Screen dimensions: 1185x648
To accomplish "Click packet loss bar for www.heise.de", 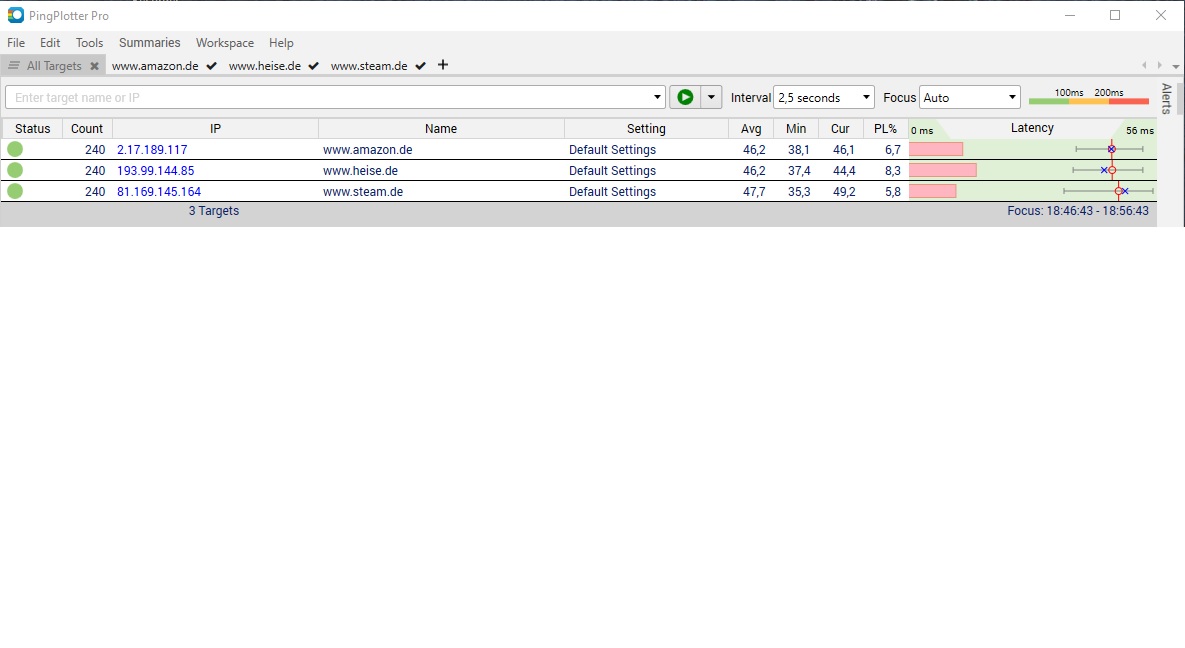I will click(x=942, y=170).
